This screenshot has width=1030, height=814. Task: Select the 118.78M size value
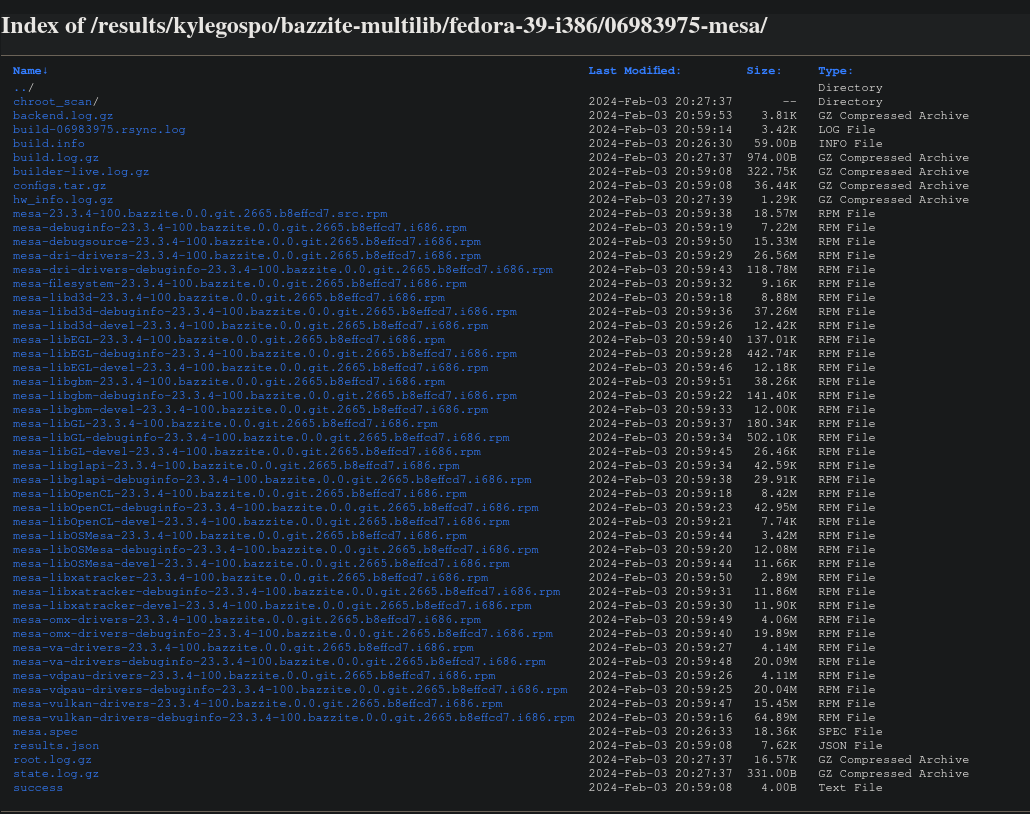coord(772,269)
